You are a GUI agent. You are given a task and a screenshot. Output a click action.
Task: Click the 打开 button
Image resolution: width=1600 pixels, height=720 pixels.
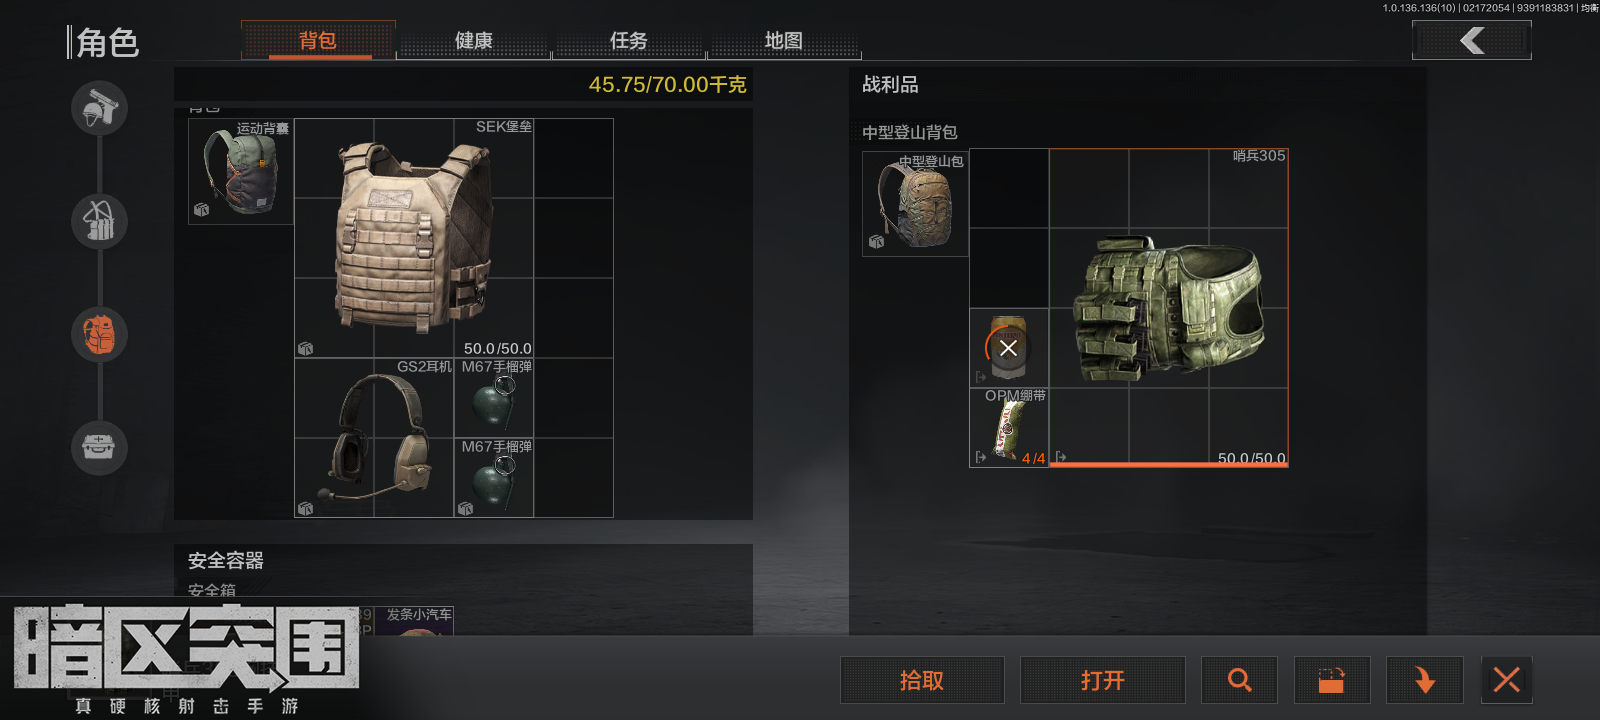1102,681
